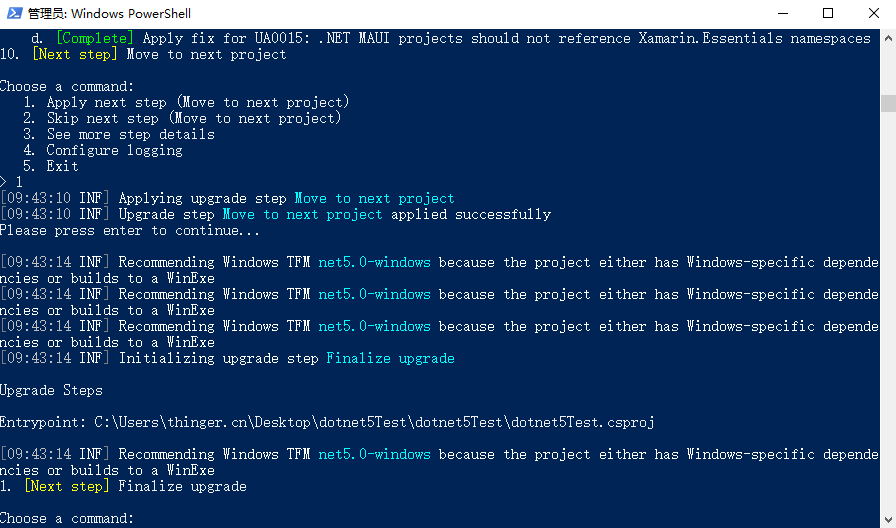The height and width of the screenshot is (528, 896).
Task: Click the scrollbar track below the thumb
Action: [x=888, y=309]
